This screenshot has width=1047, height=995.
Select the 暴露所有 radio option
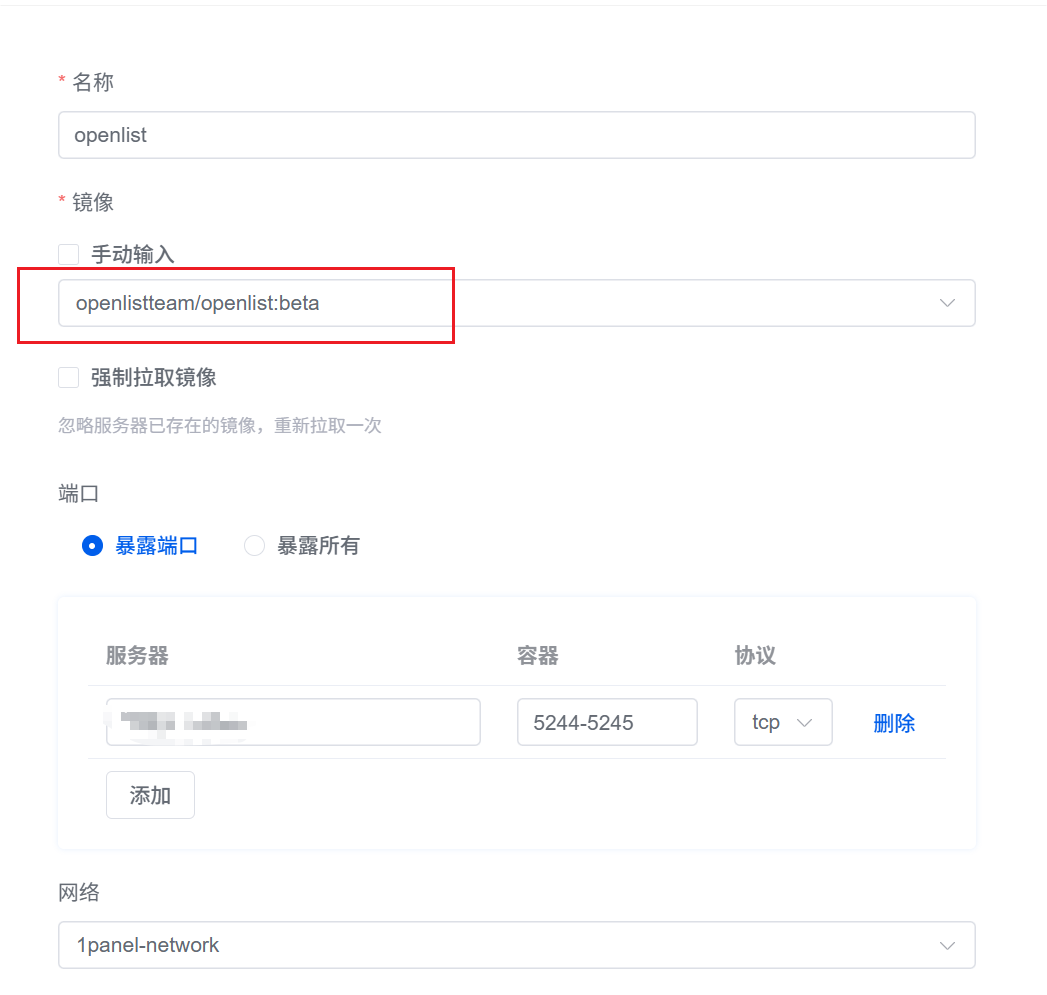pos(254,545)
